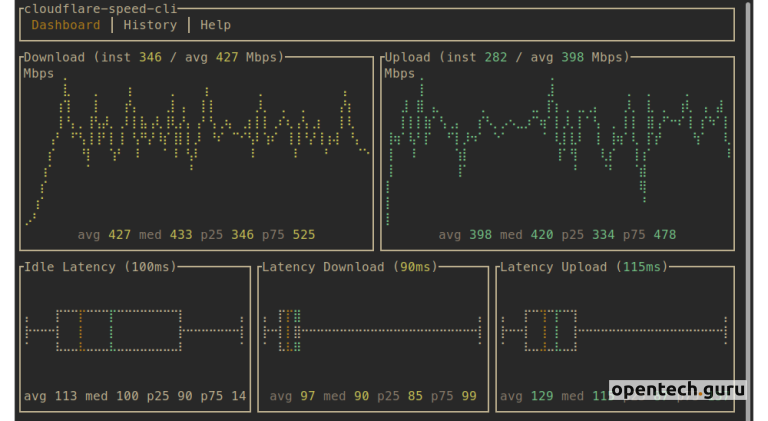Switch to the Dashboard tab
The image size is (768, 421).
(x=66, y=25)
